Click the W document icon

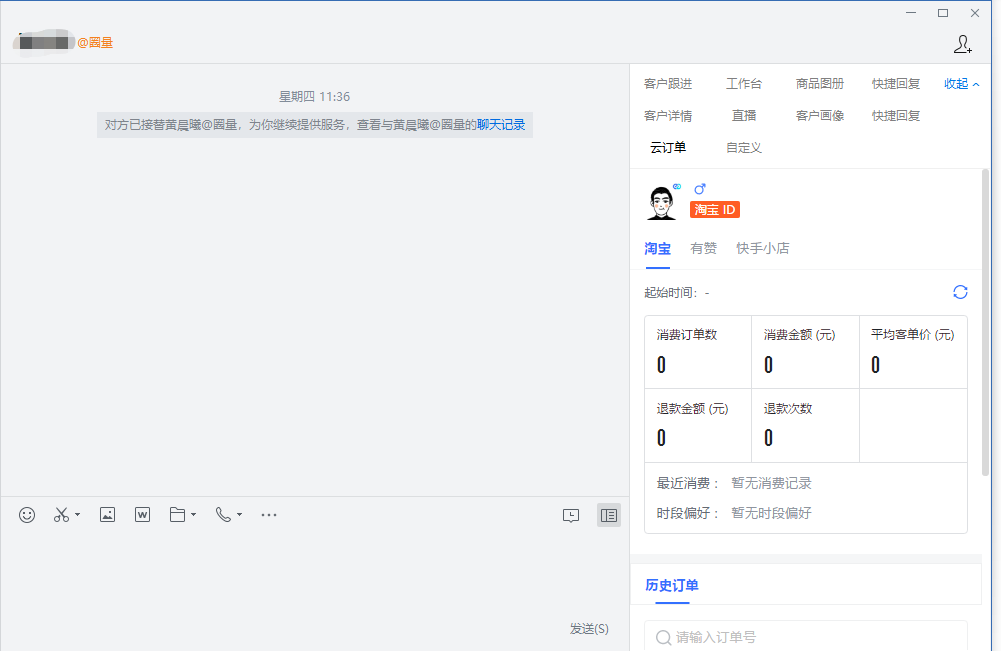[x=142, y=515]
